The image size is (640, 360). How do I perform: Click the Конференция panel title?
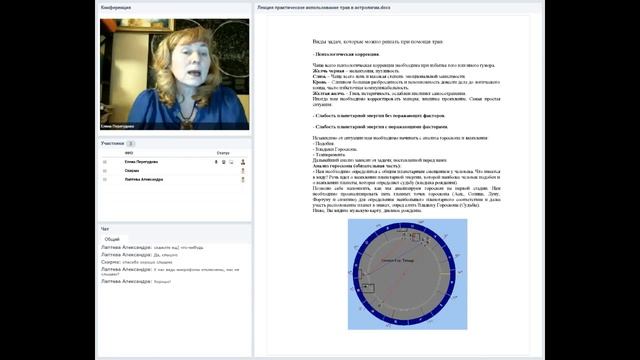pos(116,7)
